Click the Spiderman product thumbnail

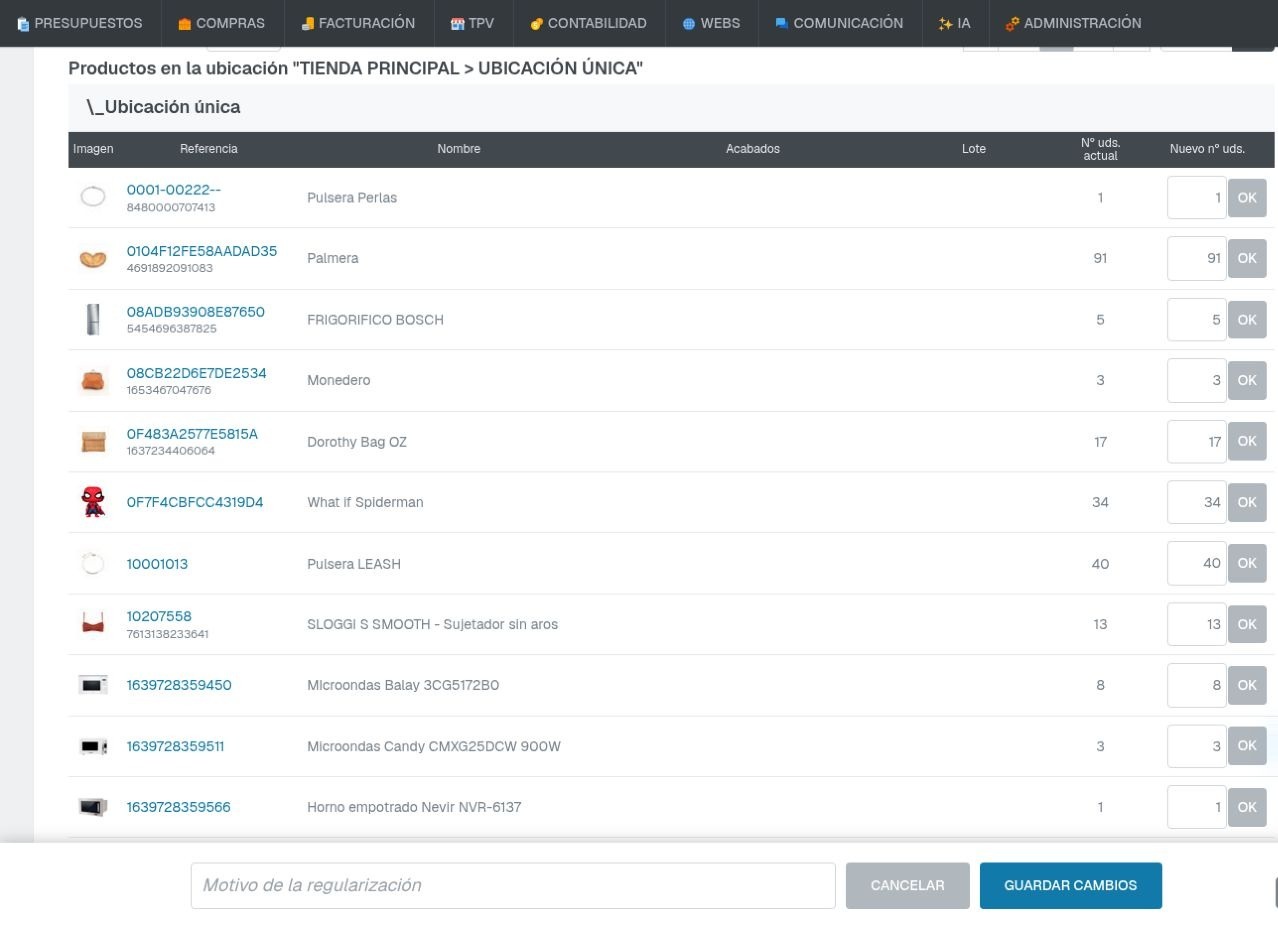pyautogui.click(x=93, y=502)
